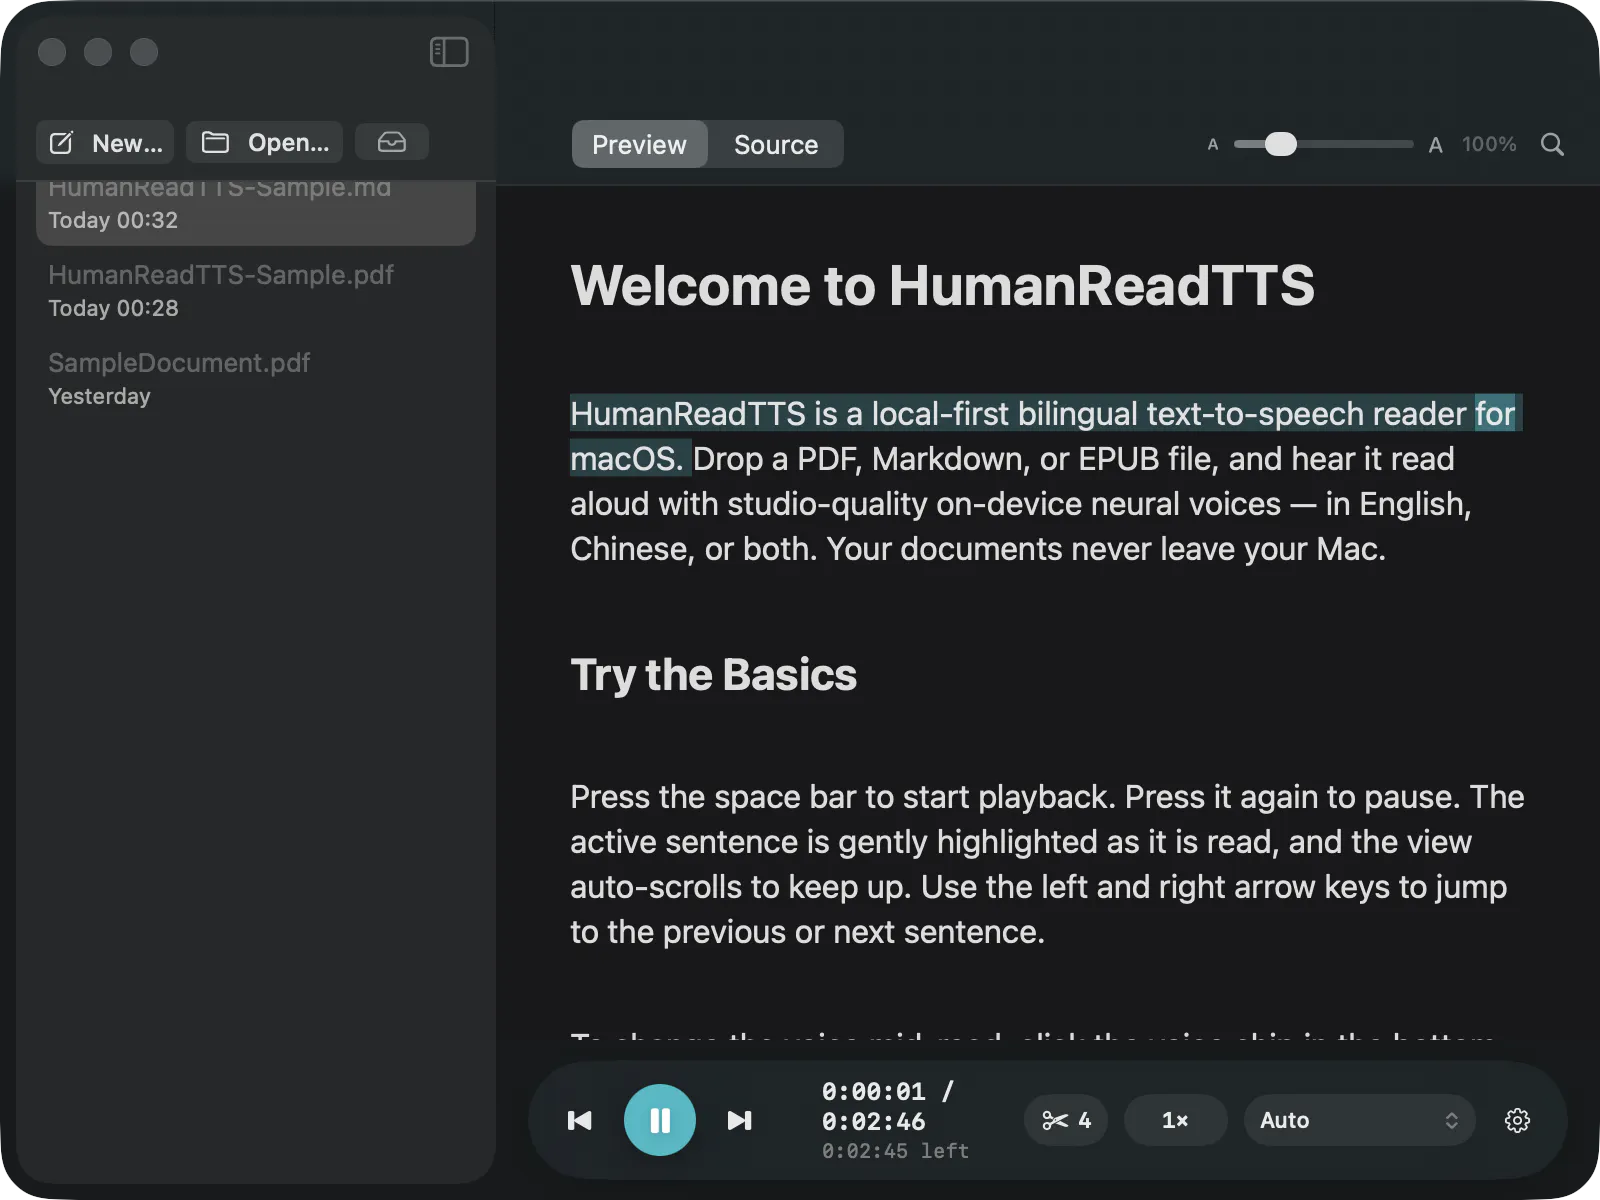Click the highlighted first sentence in preview

(x=1043, y=436)
